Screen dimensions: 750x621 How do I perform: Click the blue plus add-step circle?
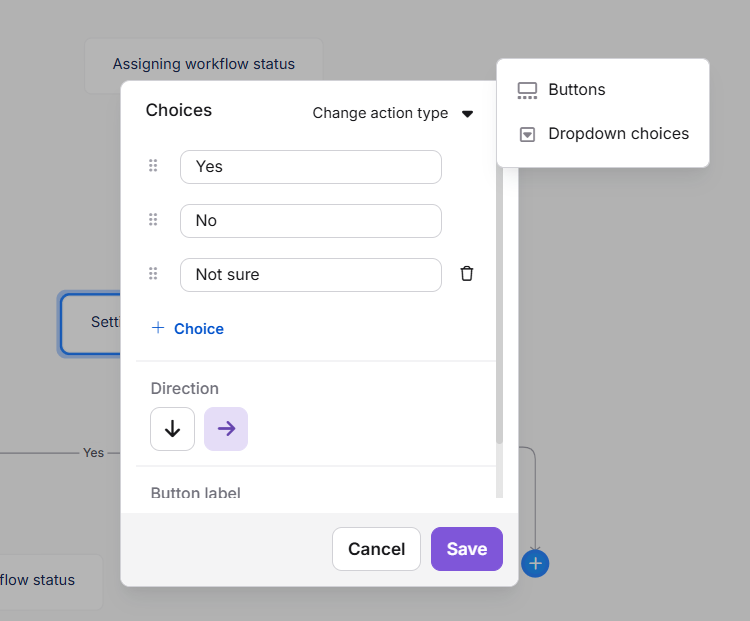tap(535, 564)
